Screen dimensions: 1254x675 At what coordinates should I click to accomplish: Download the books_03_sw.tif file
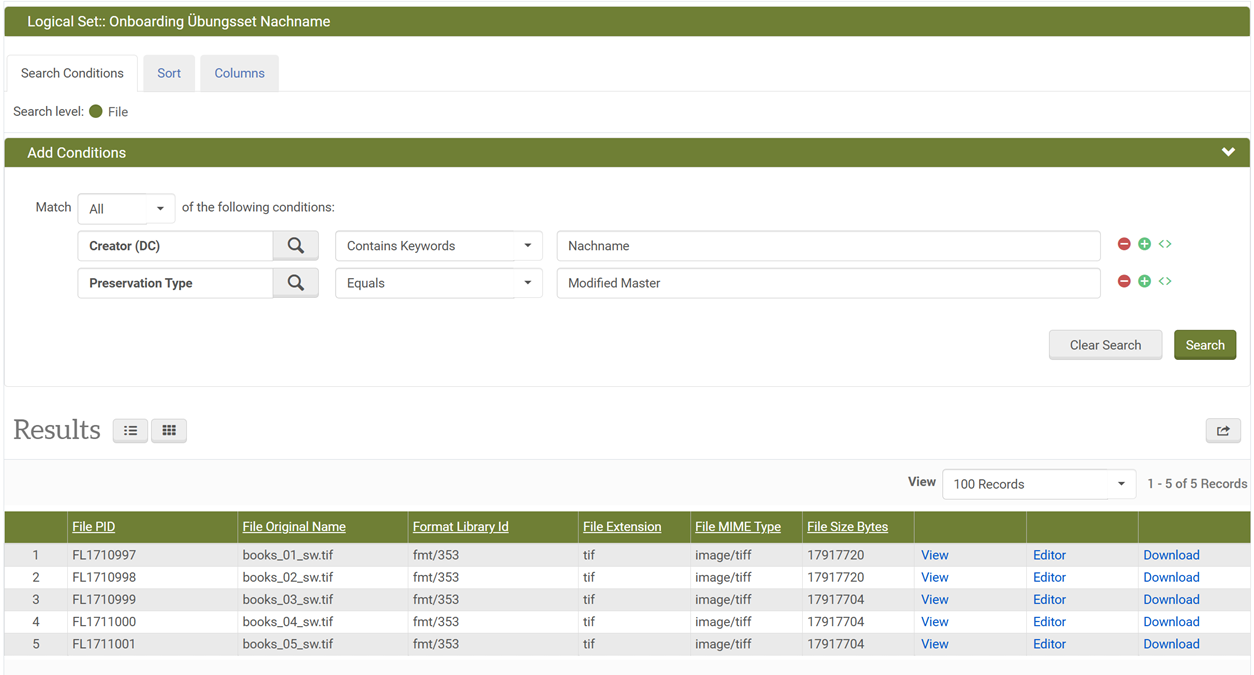[x=1171, y=600]
